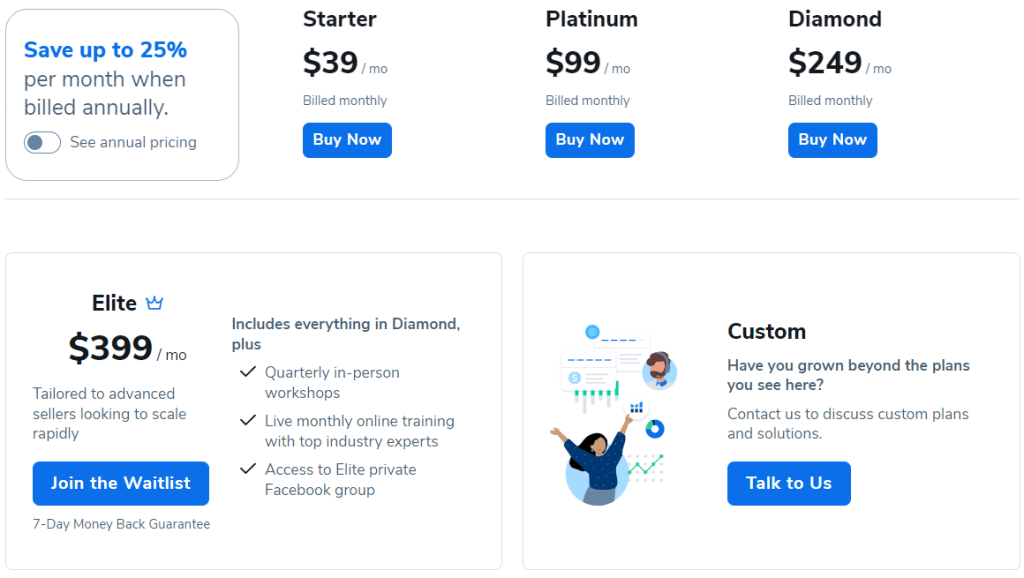This screenshot has height=578, width=1024.
Task: Click the Save up to 25% text
Action: tap(105, 50)
